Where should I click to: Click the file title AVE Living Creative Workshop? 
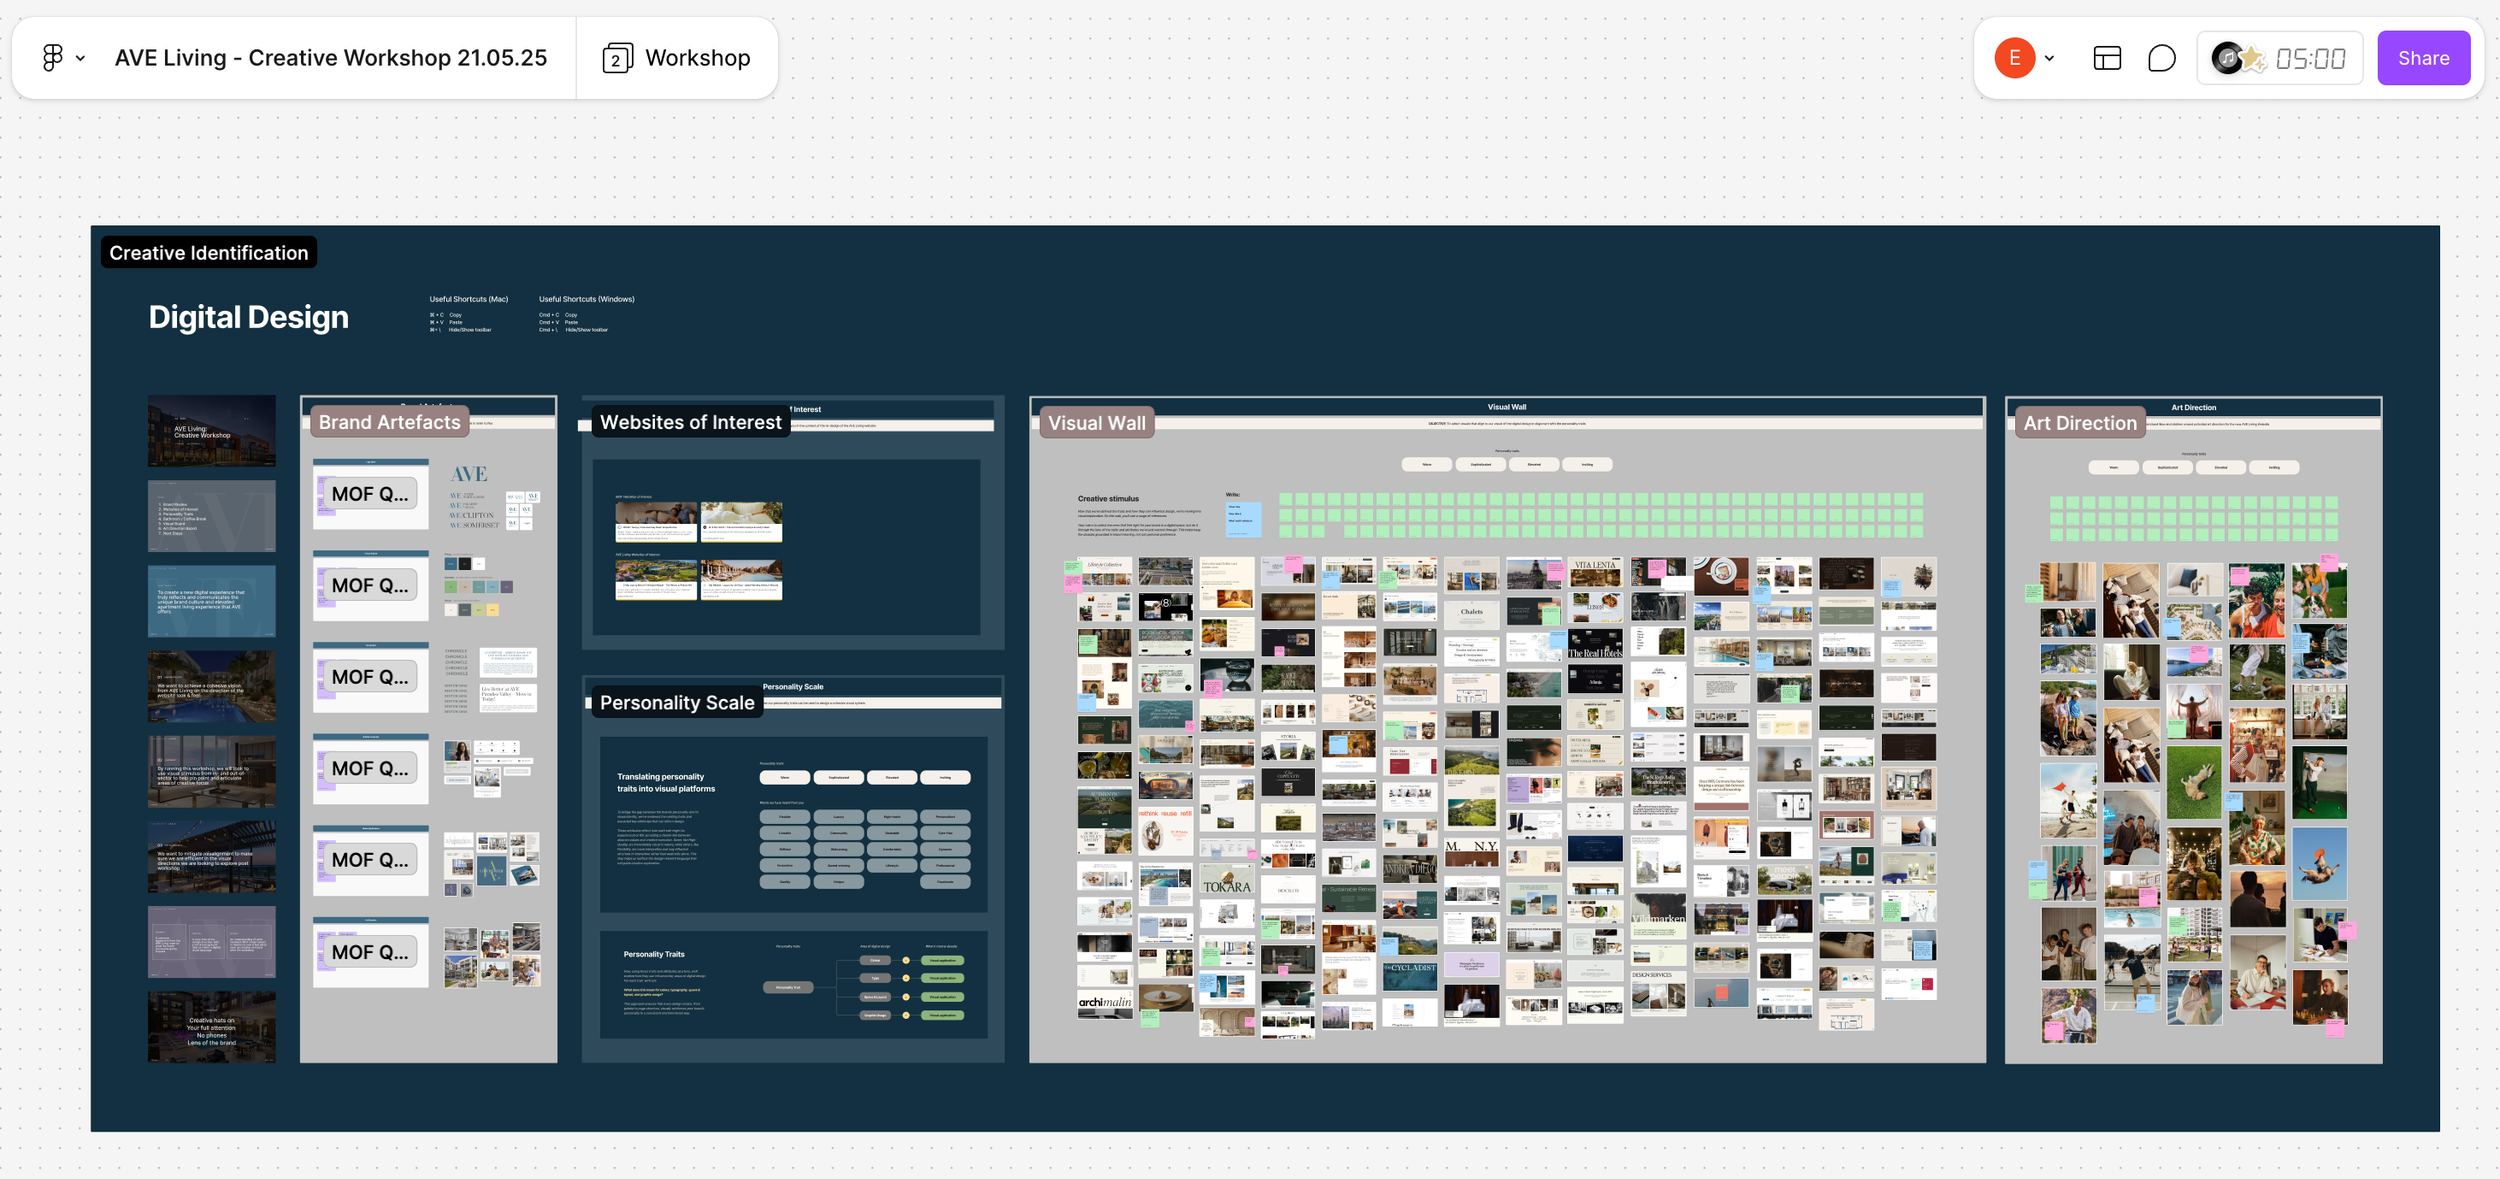coord(331,58)
